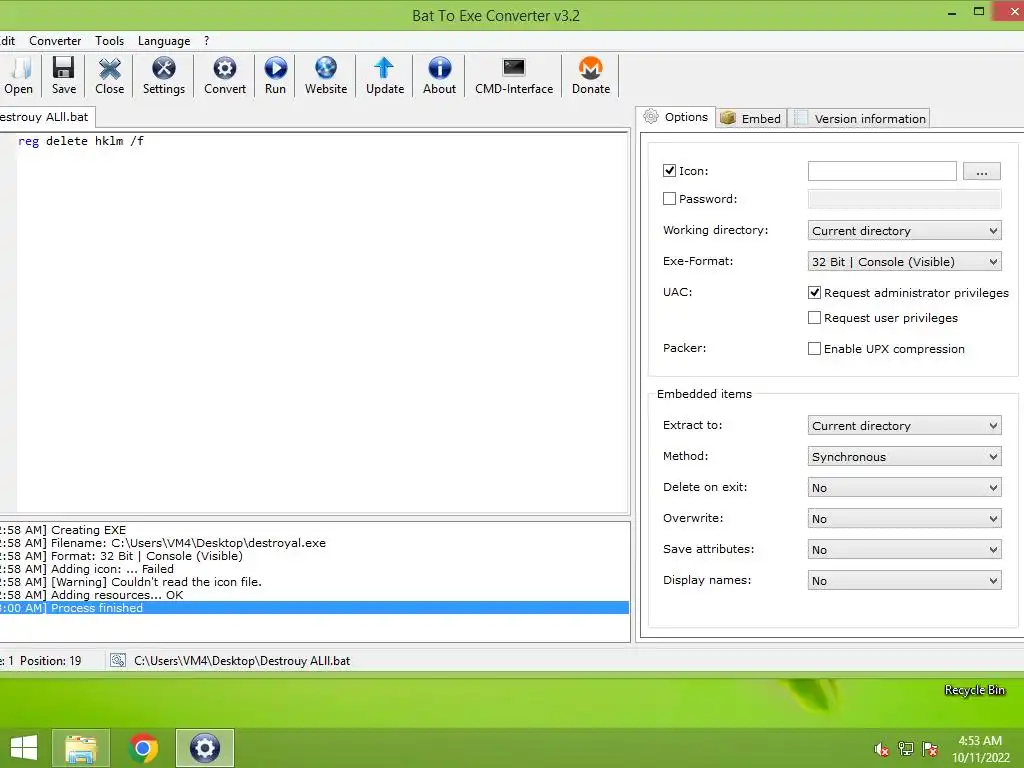Select the 'Process finished' log entry

click(x=314, y=608)
